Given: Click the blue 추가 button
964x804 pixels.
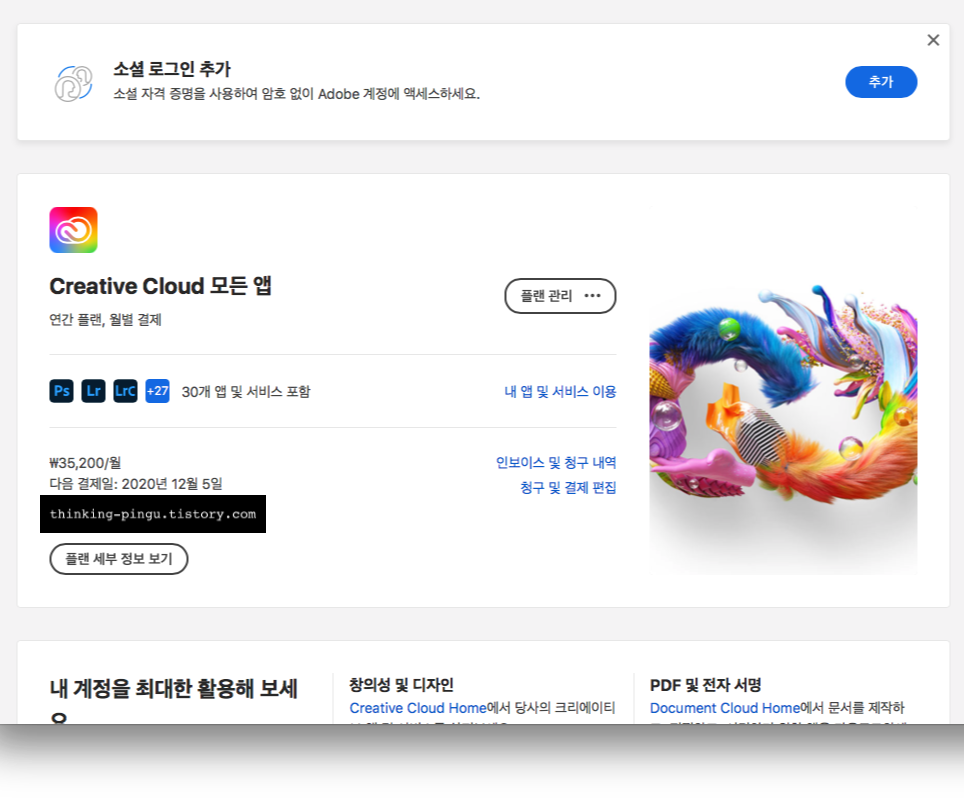Looking at the screenshot, I should click(880, 82).
